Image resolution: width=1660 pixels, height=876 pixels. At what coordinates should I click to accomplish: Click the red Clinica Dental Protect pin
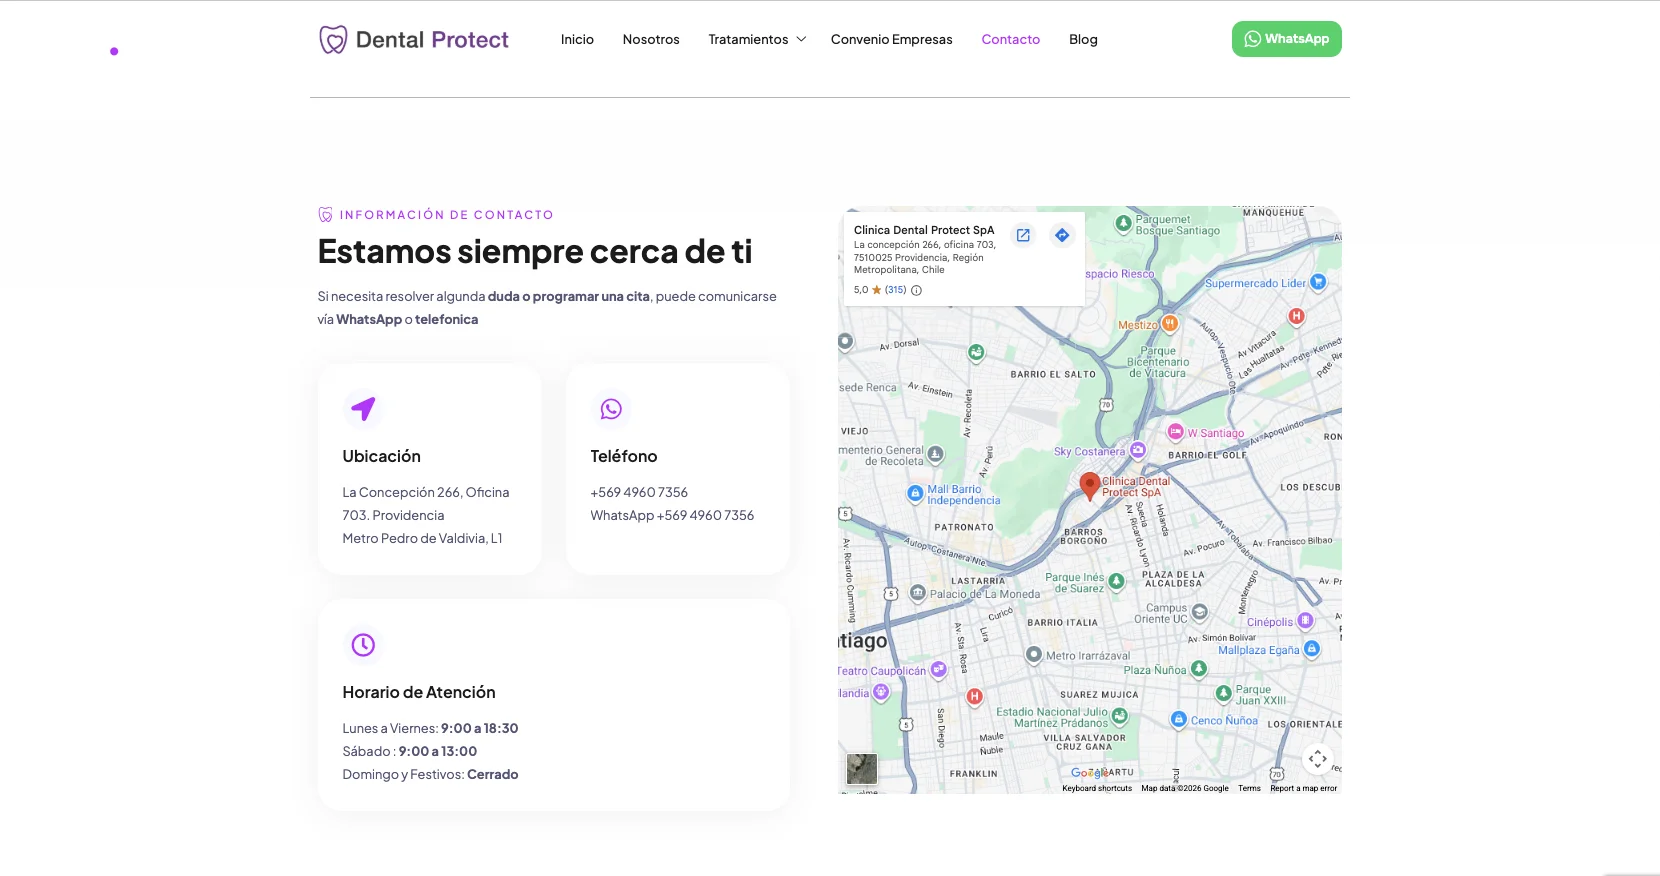click(1090, 486)
